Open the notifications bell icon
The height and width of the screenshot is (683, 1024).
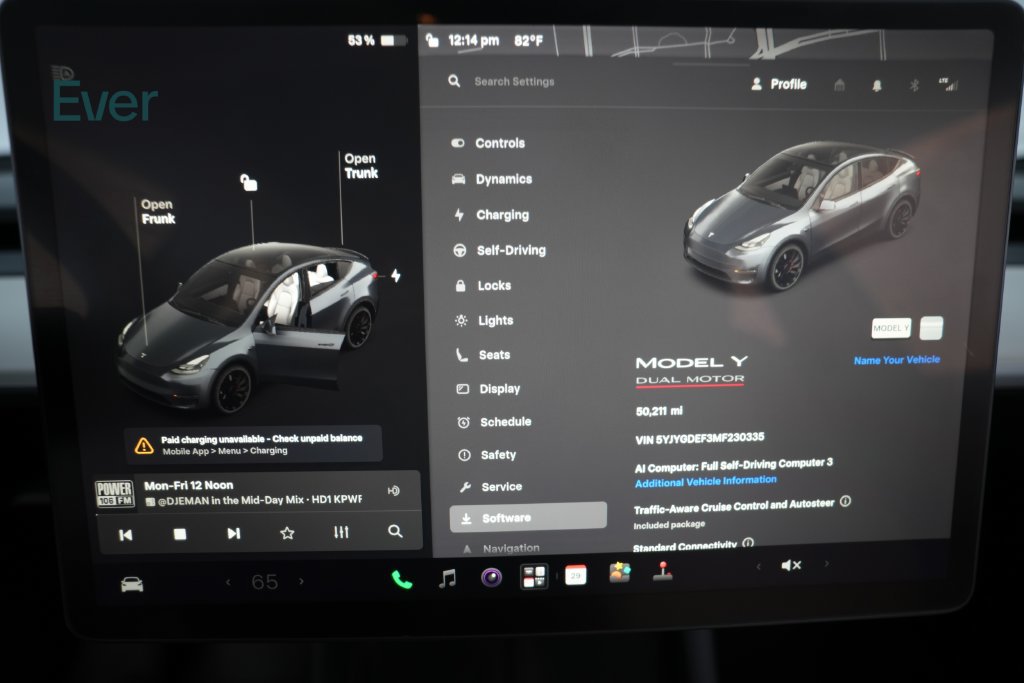877,86
